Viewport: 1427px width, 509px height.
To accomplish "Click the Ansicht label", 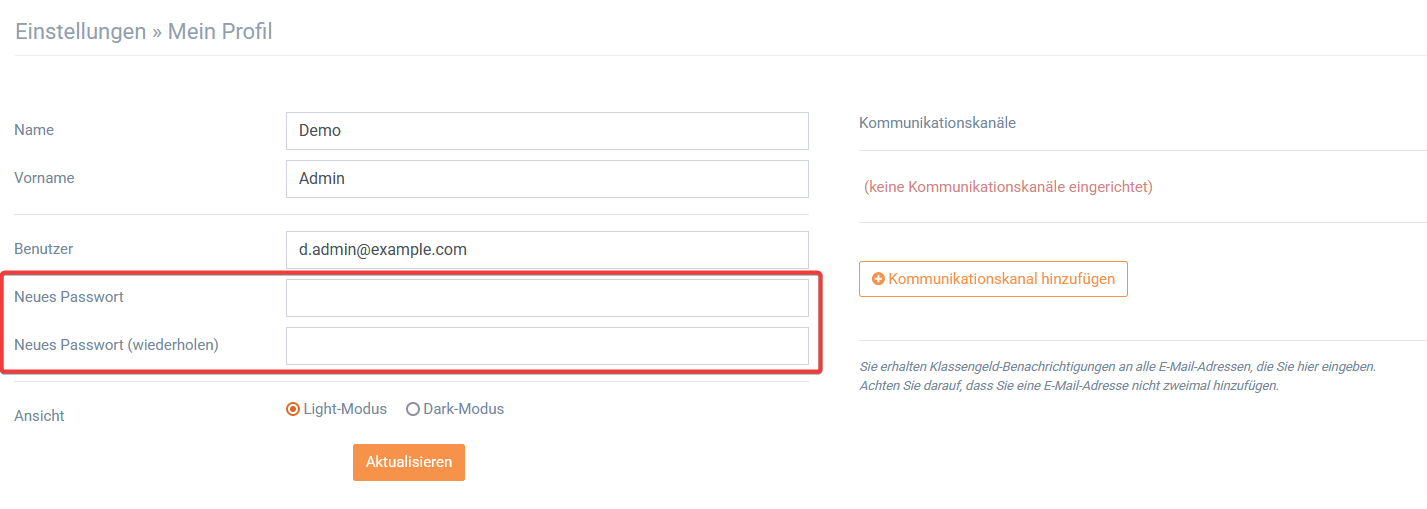I will 39,415.
